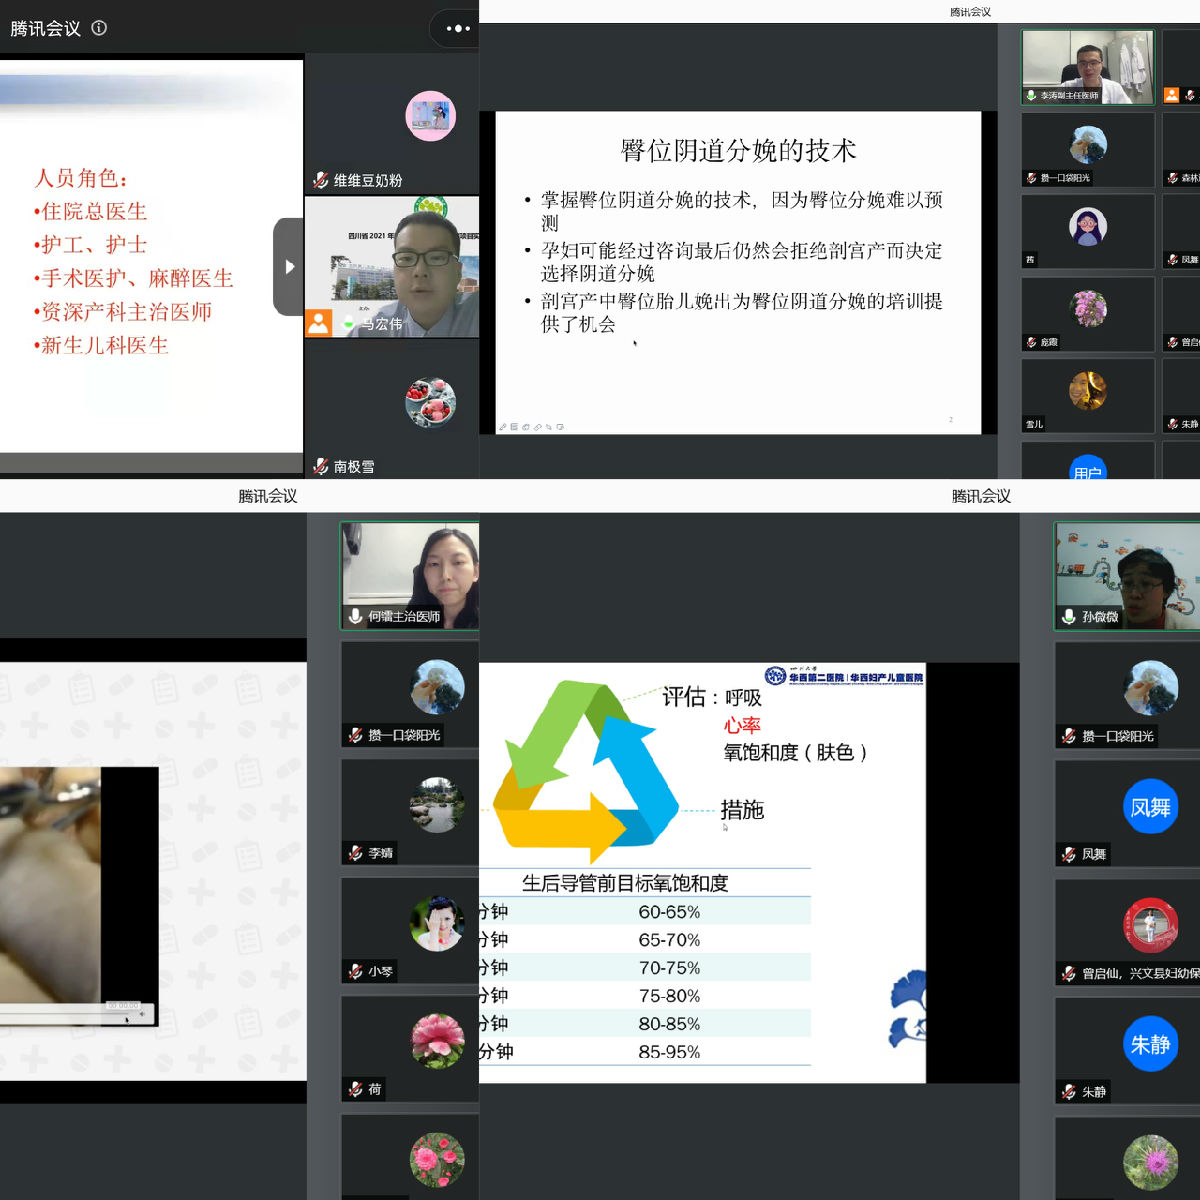Select 马宏伟's video tile
Image resolution: width=1200 pixels, height=1200 pixels.
392,266
